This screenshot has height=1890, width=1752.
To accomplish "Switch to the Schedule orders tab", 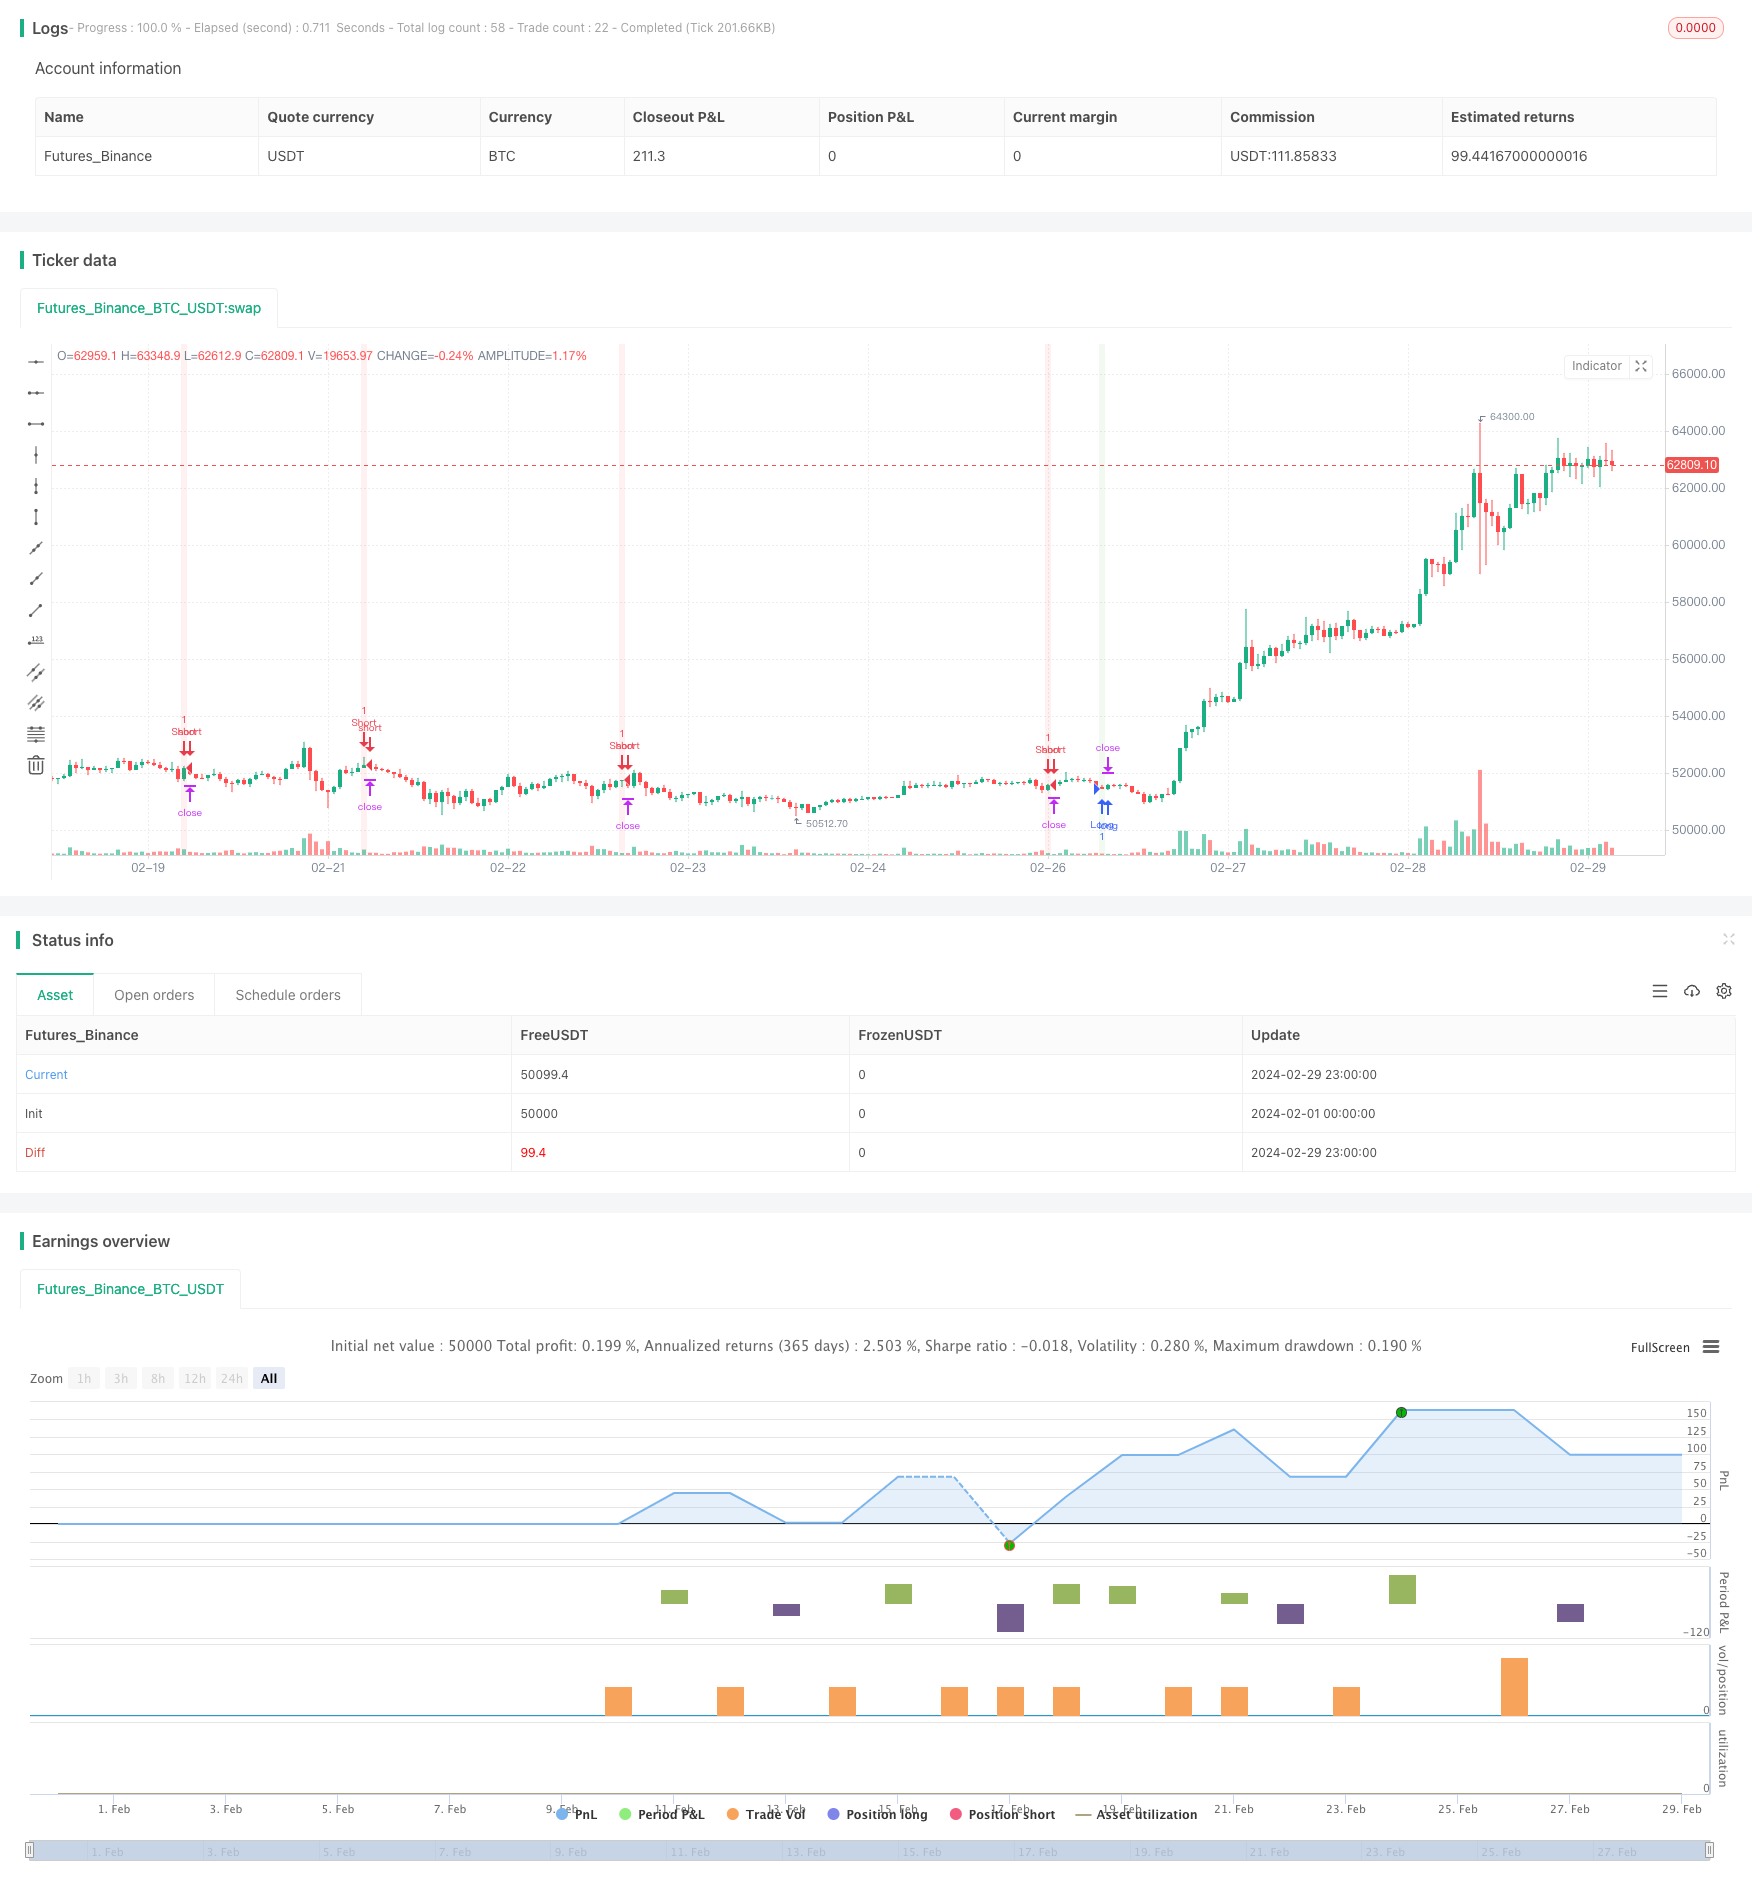I will click(x=288, y=995).
